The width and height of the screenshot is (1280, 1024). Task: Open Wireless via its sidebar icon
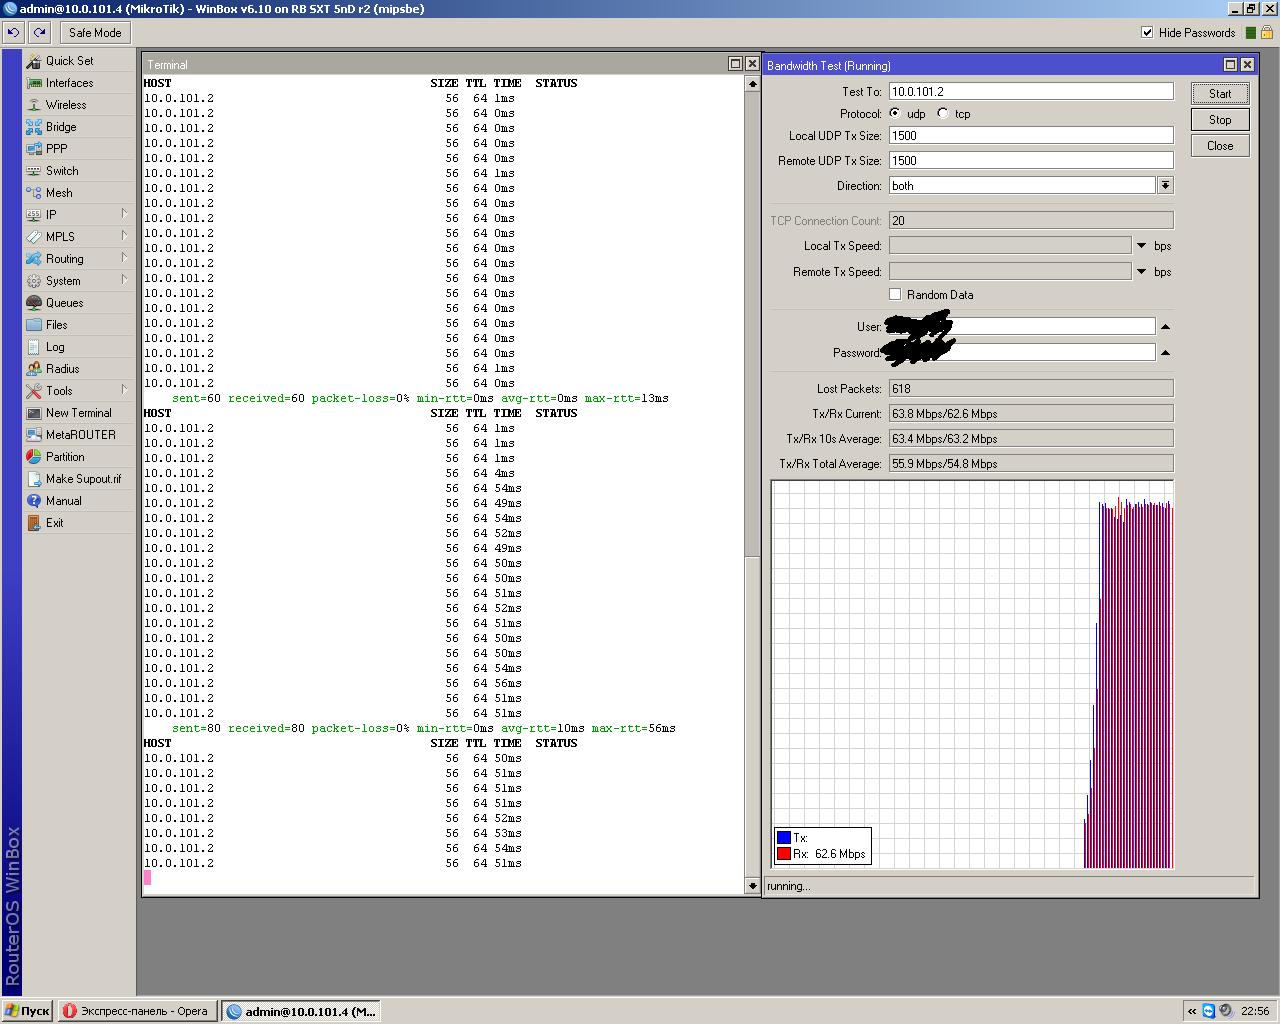click(x=34, y=105)
